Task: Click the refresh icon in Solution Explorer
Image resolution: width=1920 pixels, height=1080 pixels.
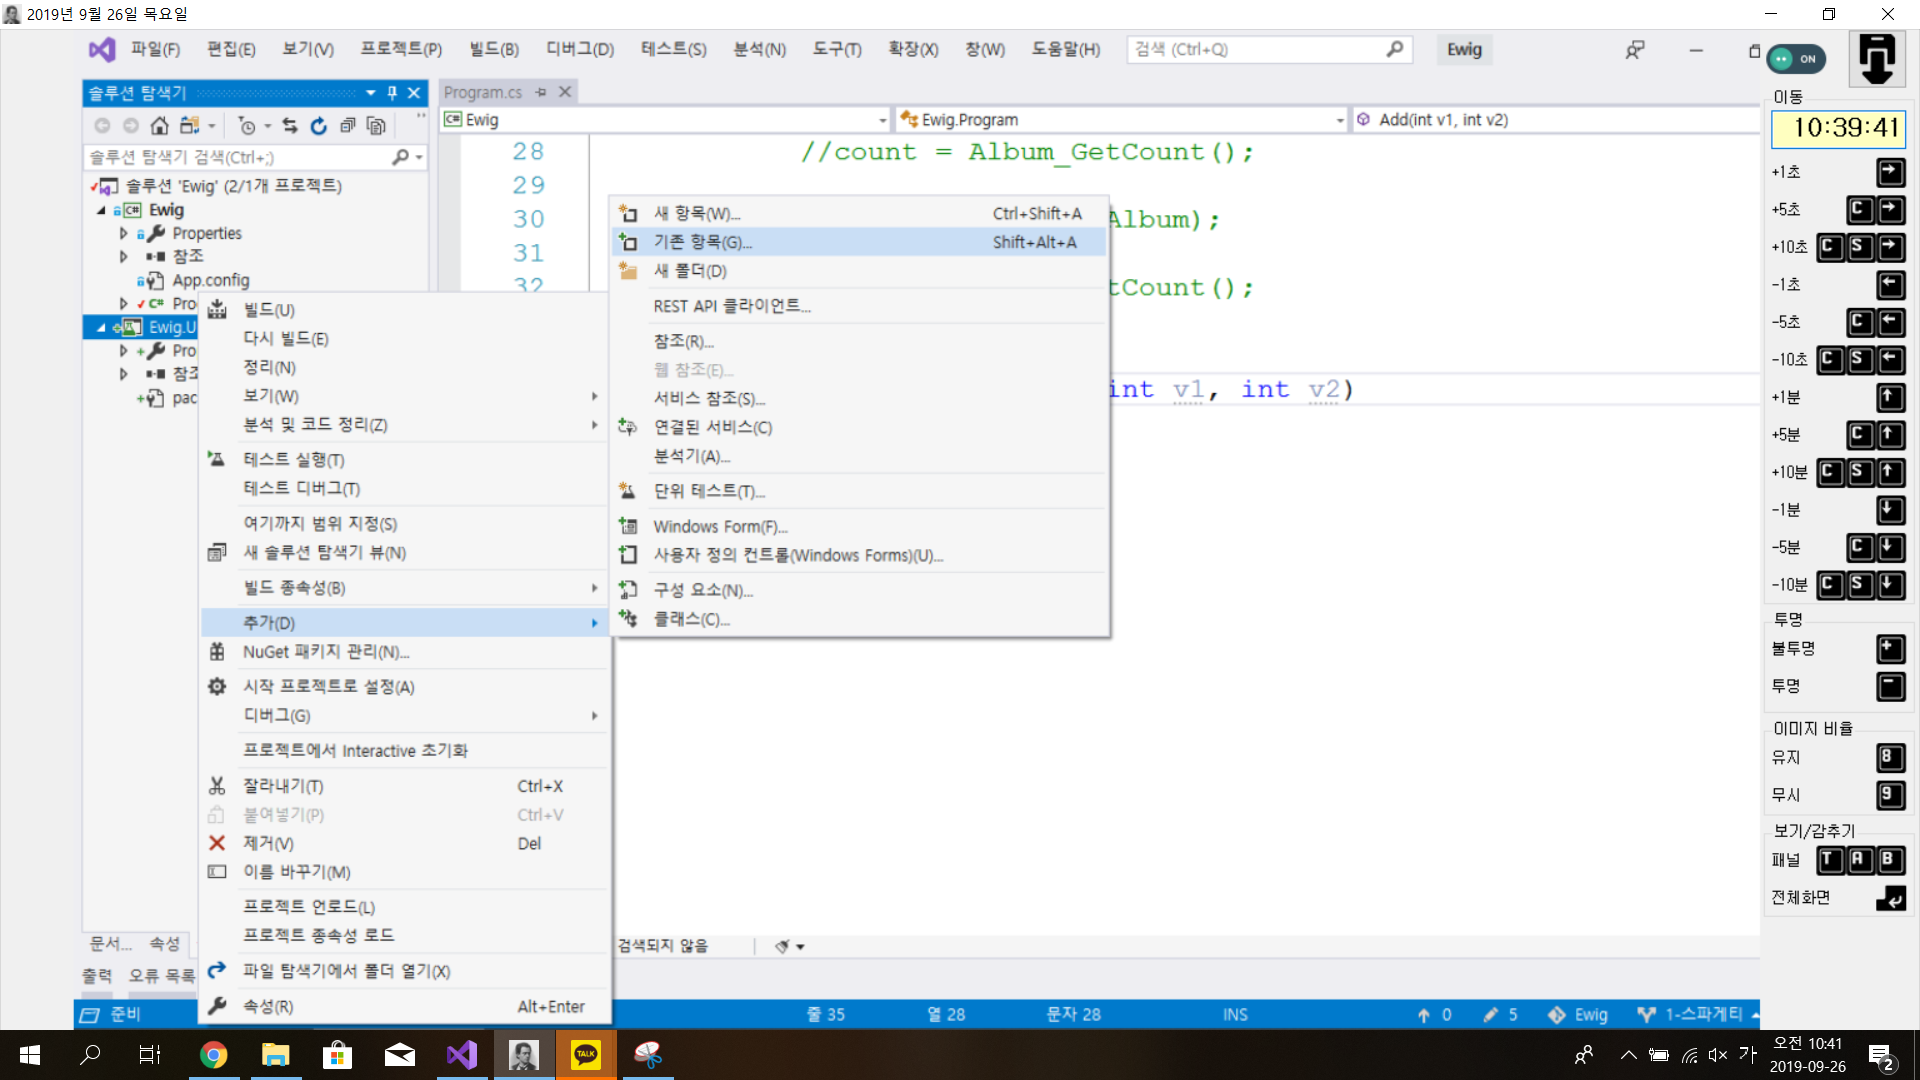Action: tap(318, 125)
